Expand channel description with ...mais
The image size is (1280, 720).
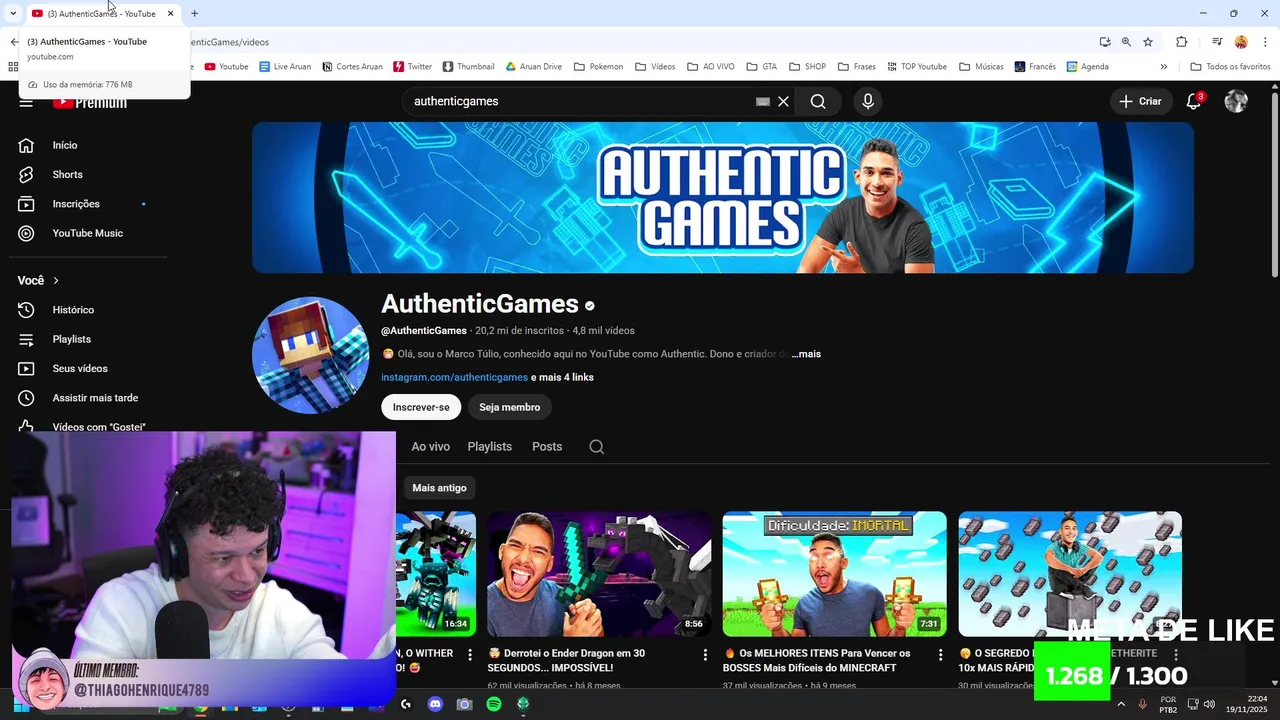[806, 354]
